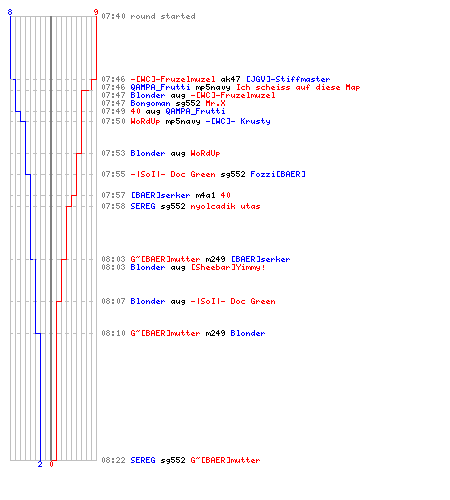This screenshot has width=450, height=500.
Task: Click [Sheebar]Yimmy! player name
Action: 228,267
